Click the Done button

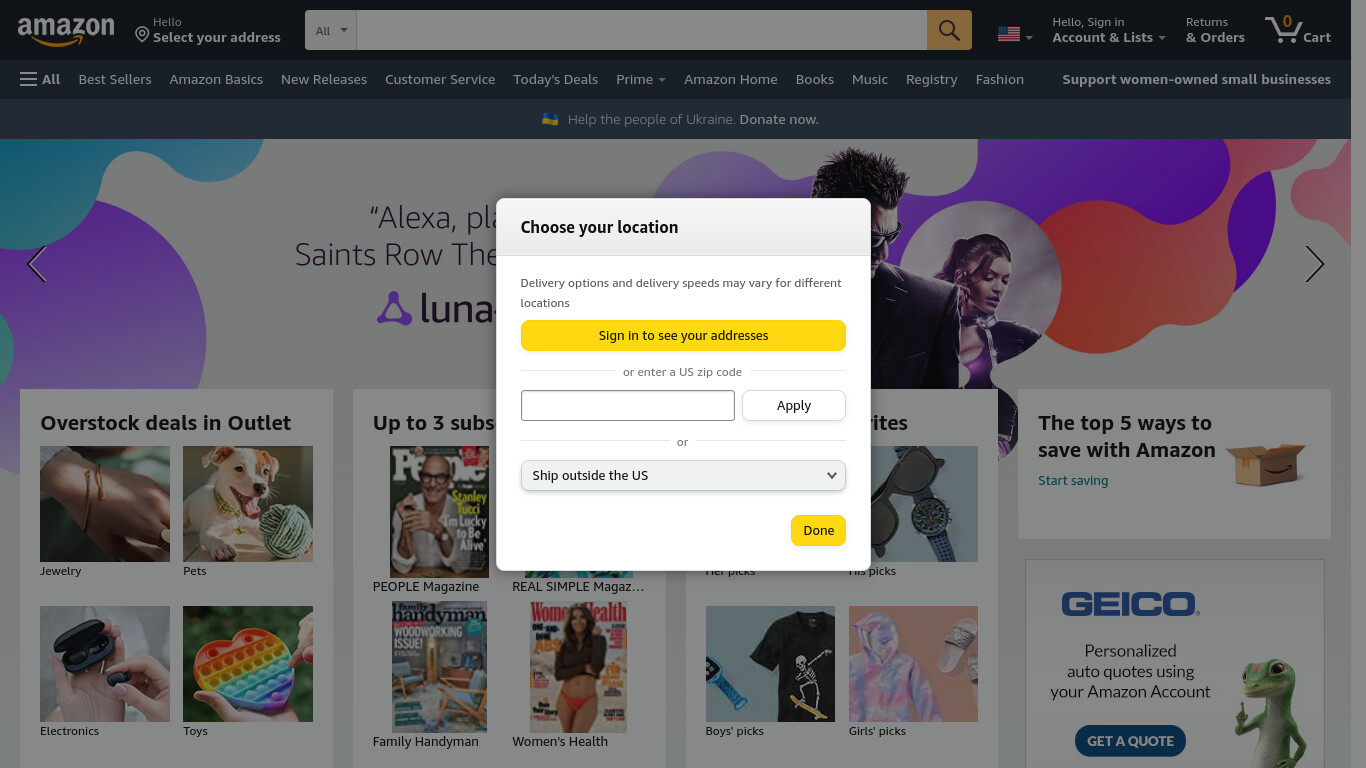click(x=818, y=530)
